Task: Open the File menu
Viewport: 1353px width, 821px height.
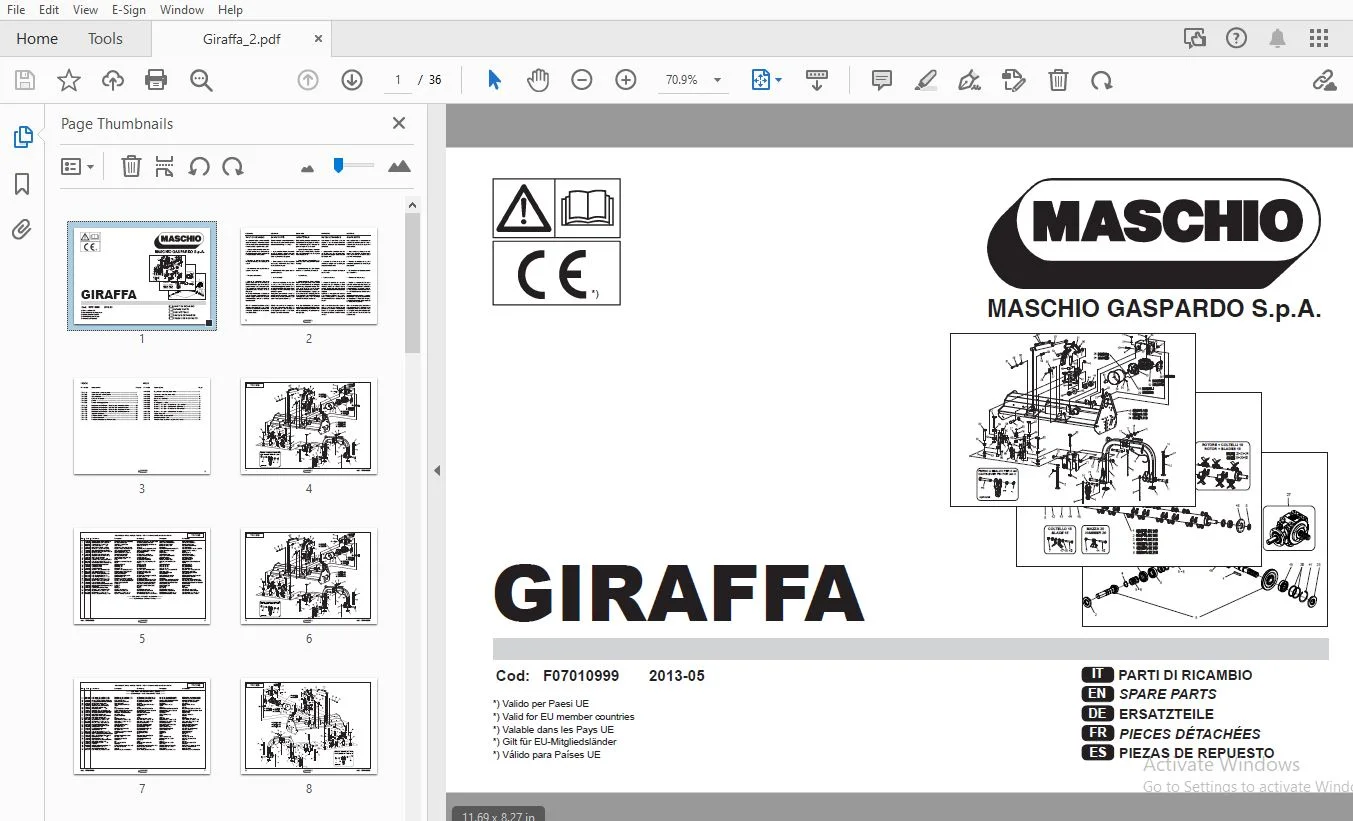Action: coord(16,9)
